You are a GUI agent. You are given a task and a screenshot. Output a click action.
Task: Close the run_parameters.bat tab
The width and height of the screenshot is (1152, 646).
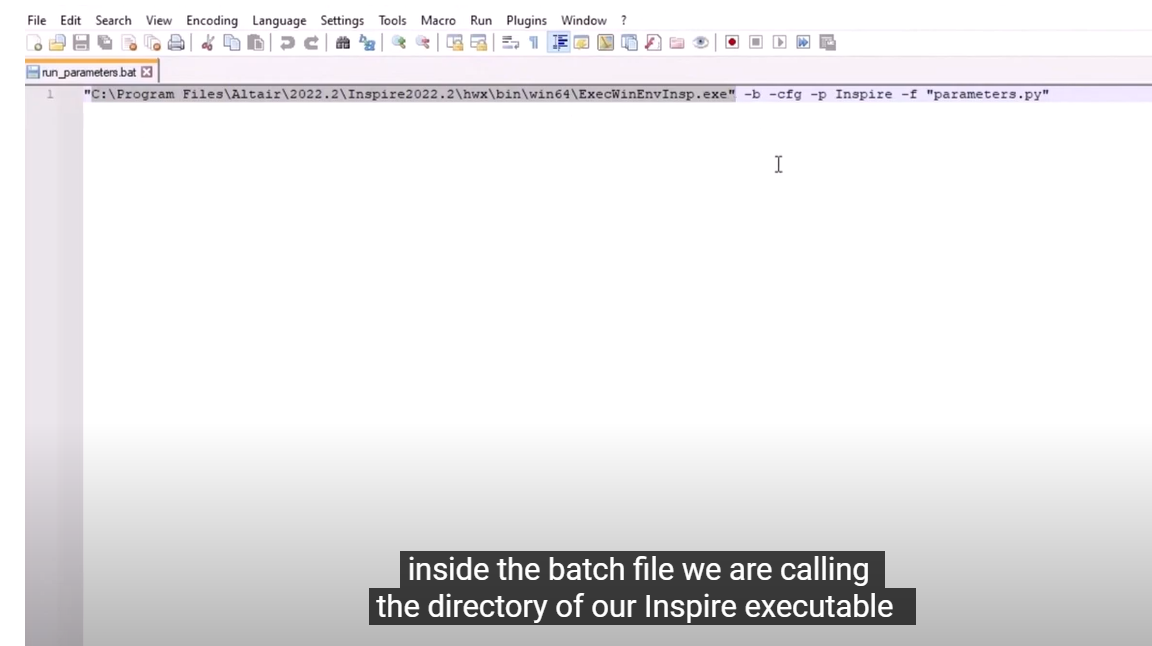click(147, 72)
